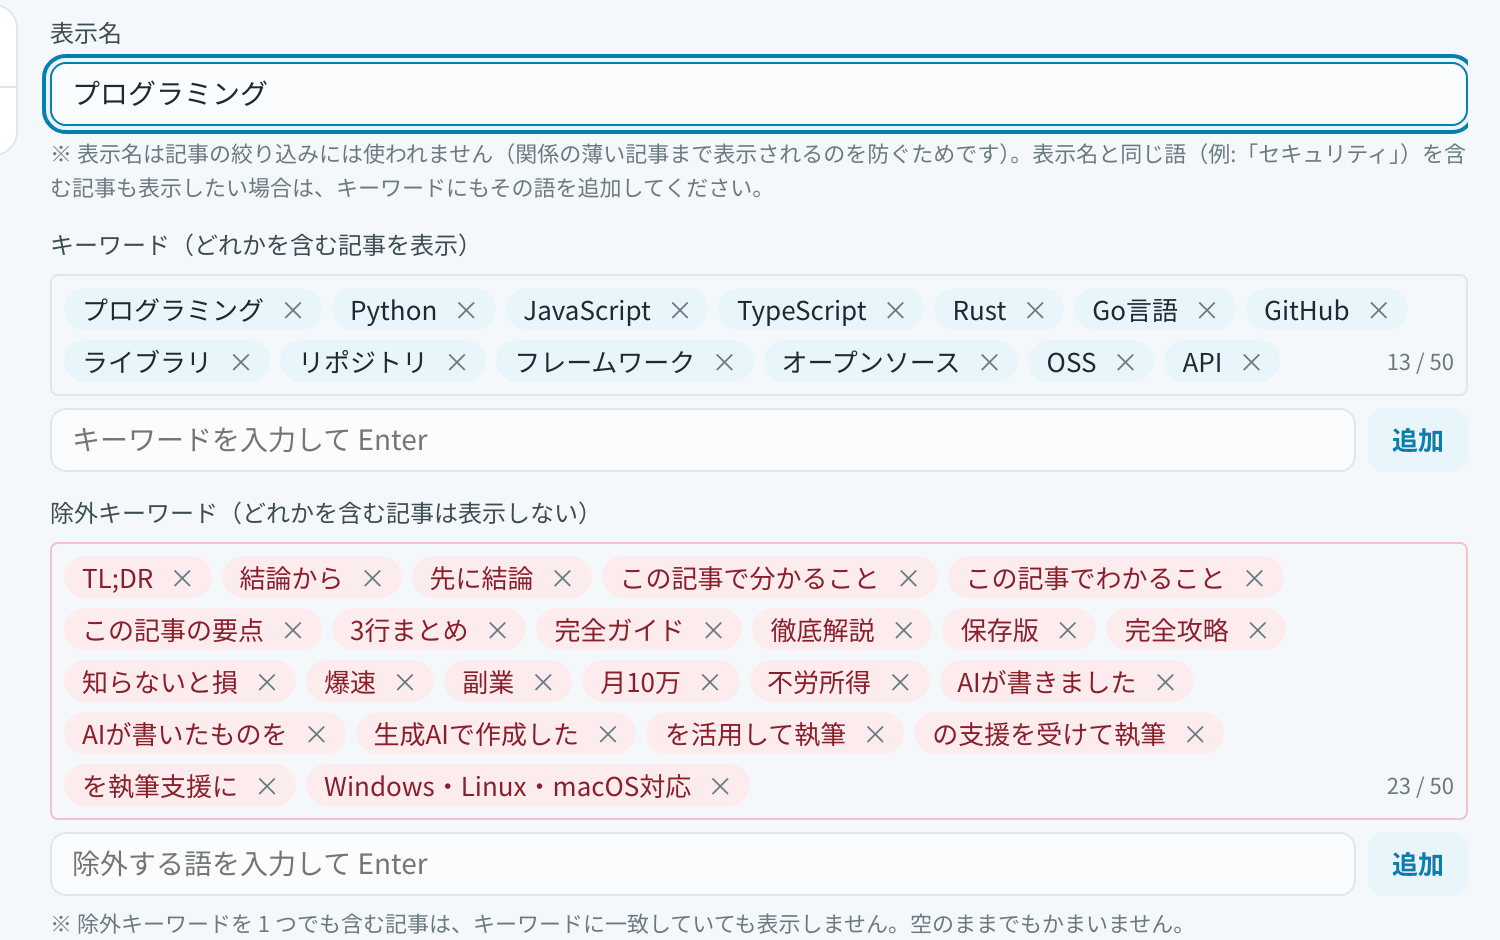Delete the を執筆支援に exclusion tag
The image size is (1500, 940).
pos(267,786)
